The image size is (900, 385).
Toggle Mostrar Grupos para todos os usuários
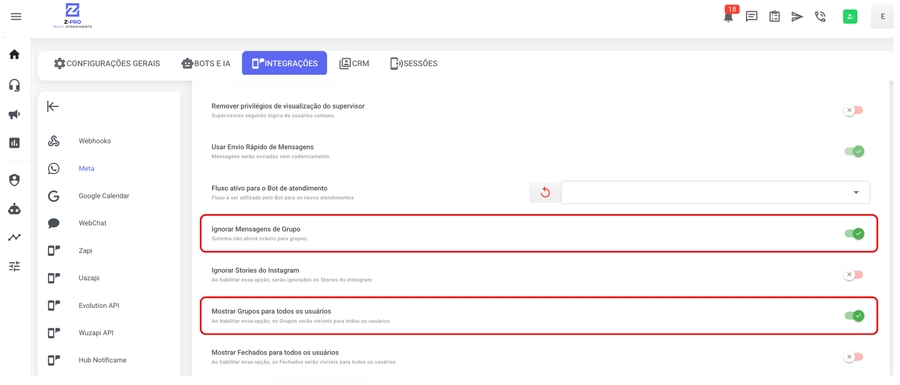pyautogui.click(x=854, y=316)
